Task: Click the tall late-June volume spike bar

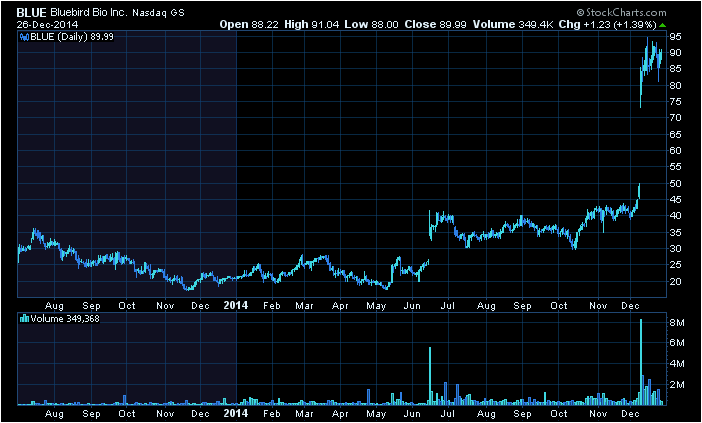Action: coord(430,376)
